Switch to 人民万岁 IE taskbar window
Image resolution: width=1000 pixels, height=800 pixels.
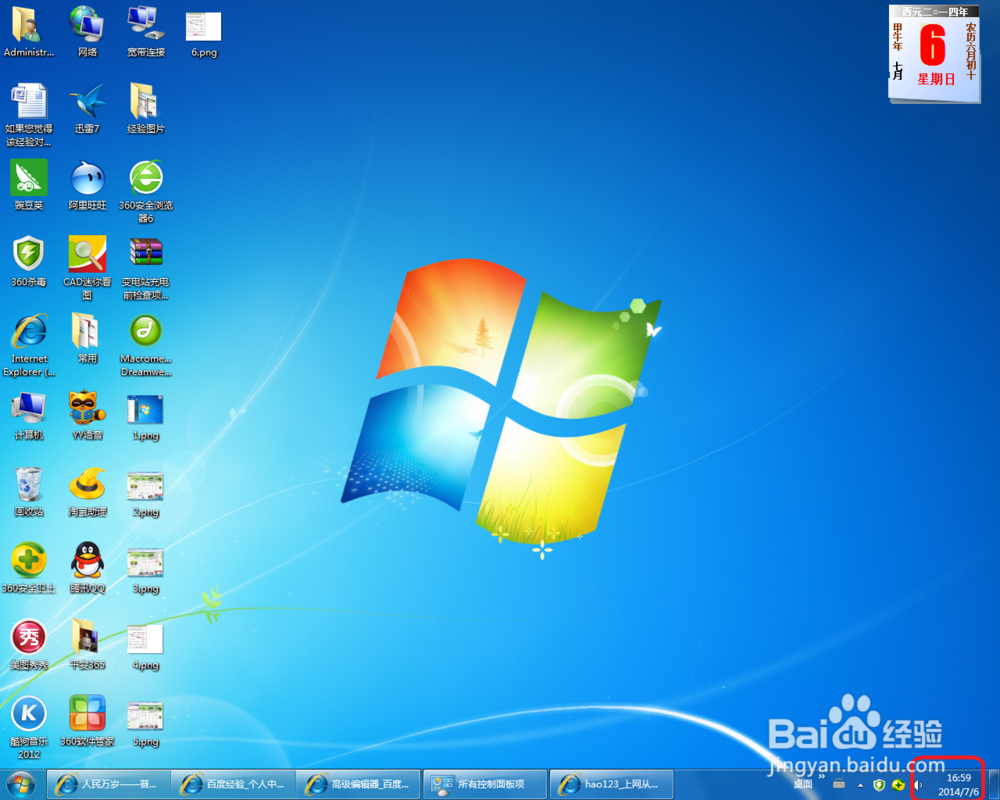click(109, 784)
